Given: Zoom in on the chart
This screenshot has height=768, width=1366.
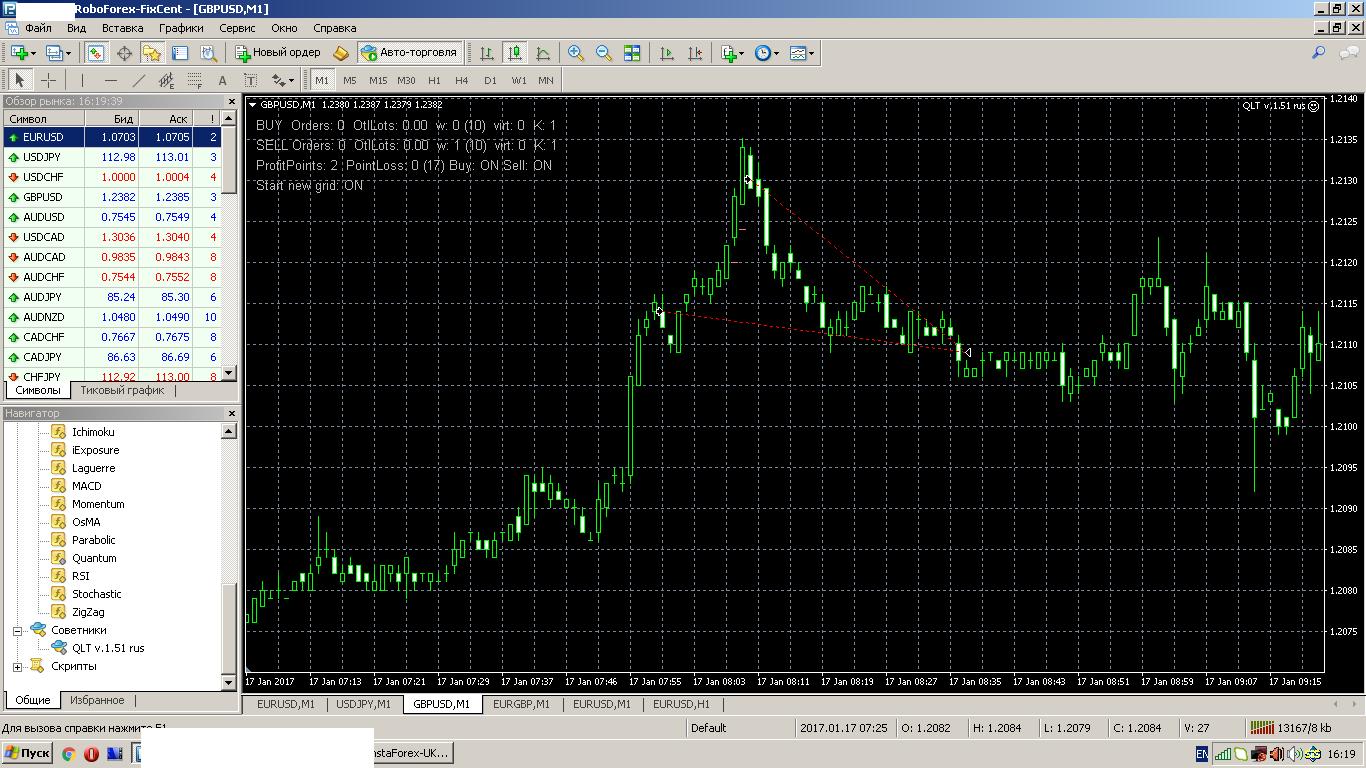Looking at the screenshot, I should tap(576, 53).
